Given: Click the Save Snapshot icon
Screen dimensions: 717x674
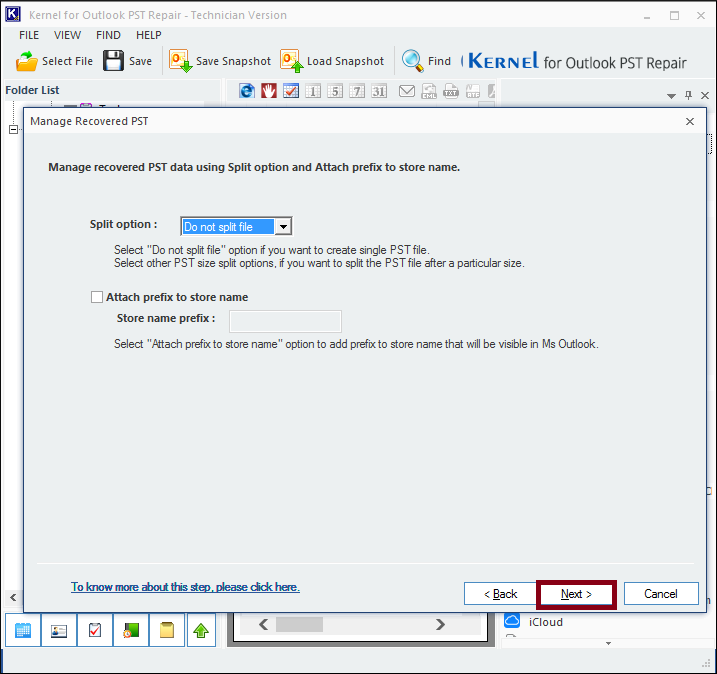Looking at the screenshot, I should (180, 61).
